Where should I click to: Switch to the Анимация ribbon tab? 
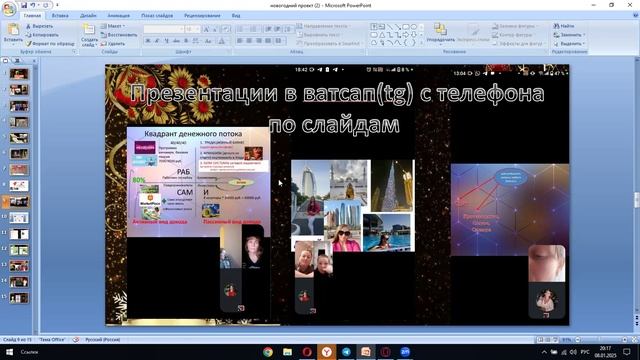[x=118, y=16]
